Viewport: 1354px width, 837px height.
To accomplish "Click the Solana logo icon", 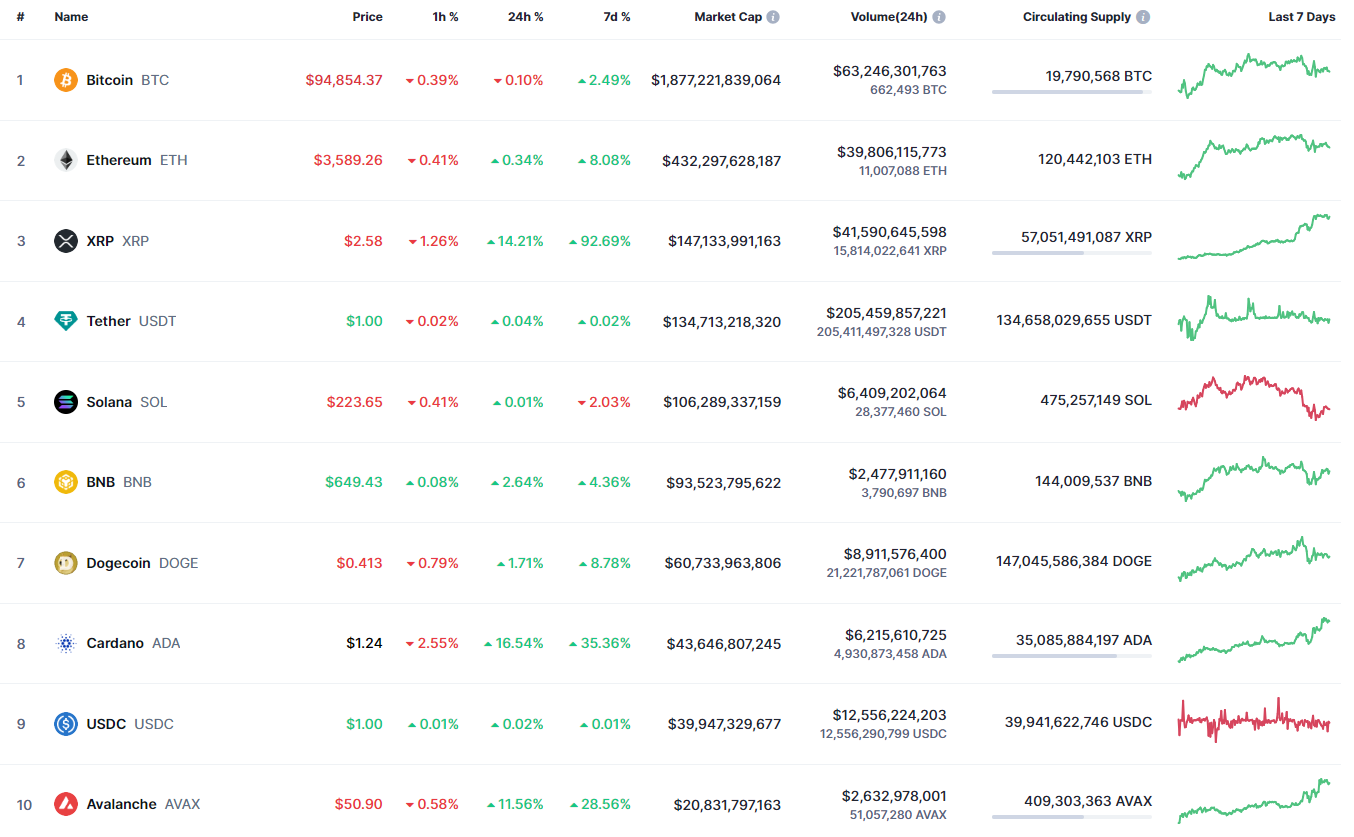I will tap(66, 402).
